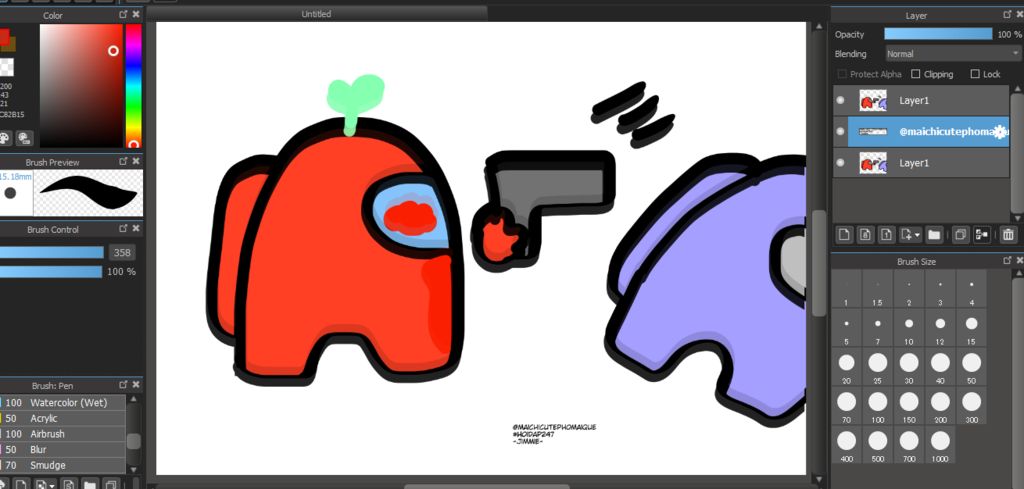Duplicate brush icon below the brush list

coord(111,484)
